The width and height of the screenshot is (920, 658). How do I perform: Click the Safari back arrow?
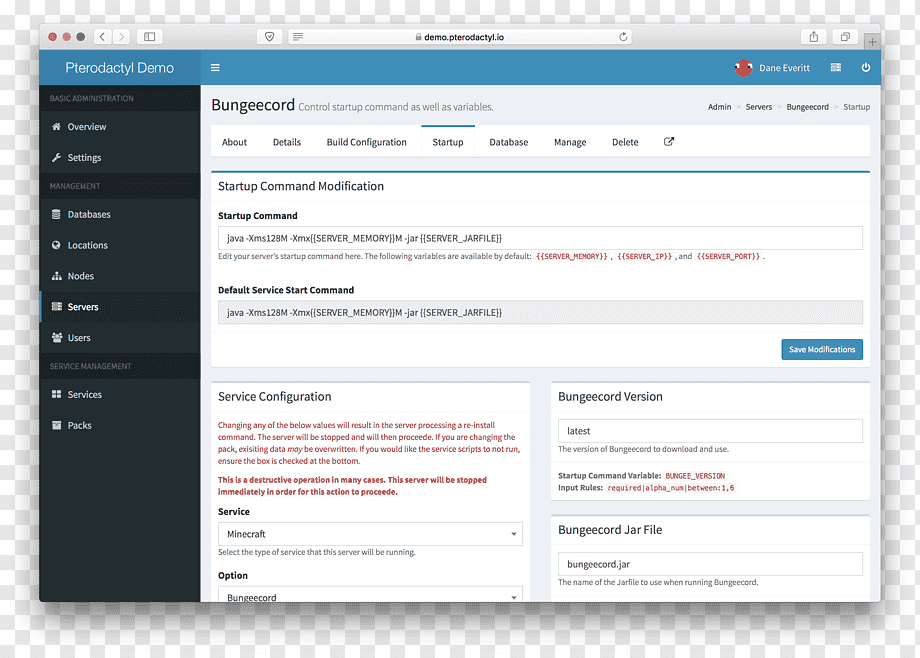pyautogui.click(x=102, y=36)
